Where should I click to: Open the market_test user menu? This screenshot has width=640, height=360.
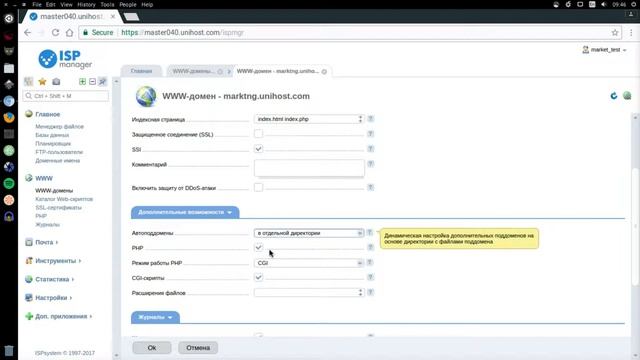coord(604,50)
